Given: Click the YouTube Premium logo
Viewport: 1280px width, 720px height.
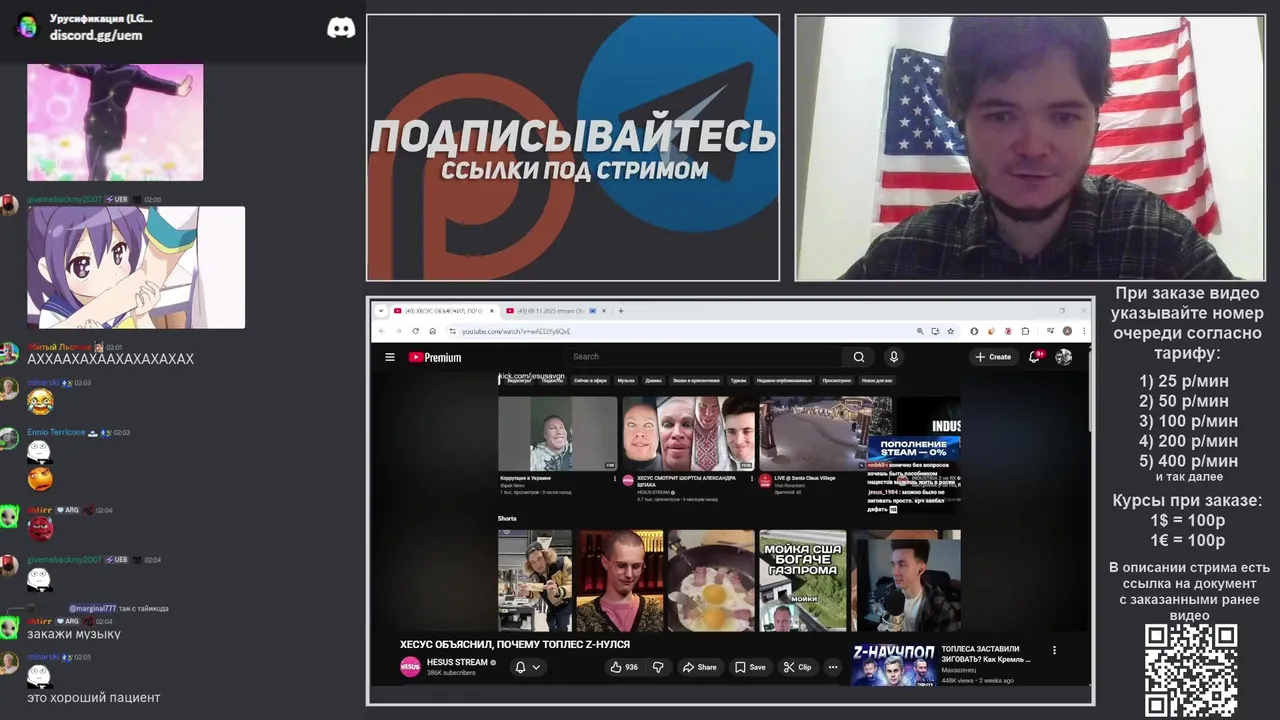Looking at the screenshot, I should [435, 357].
